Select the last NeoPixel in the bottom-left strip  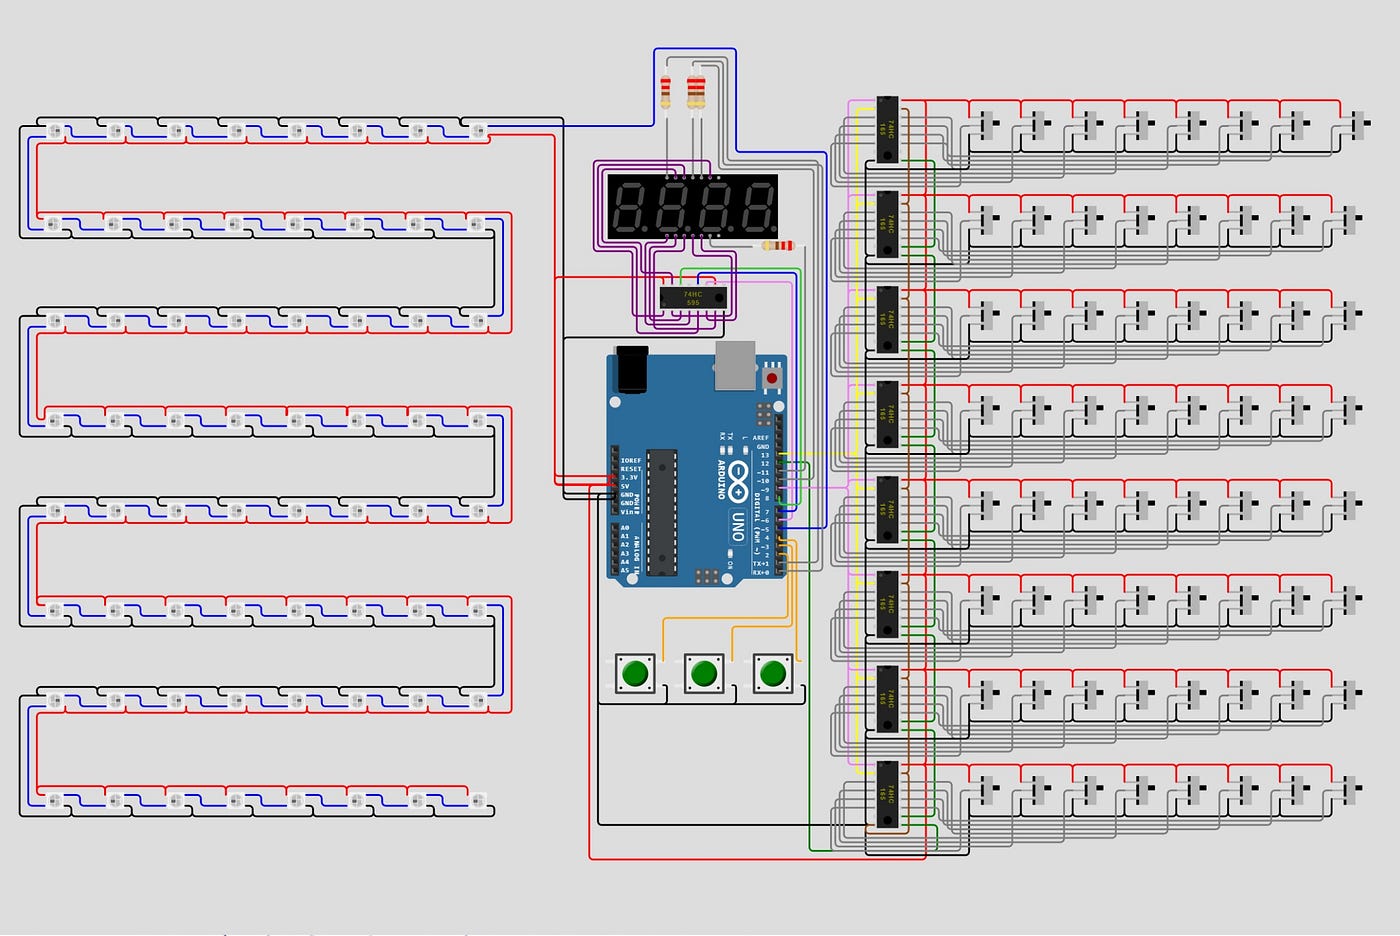[480, 800]
